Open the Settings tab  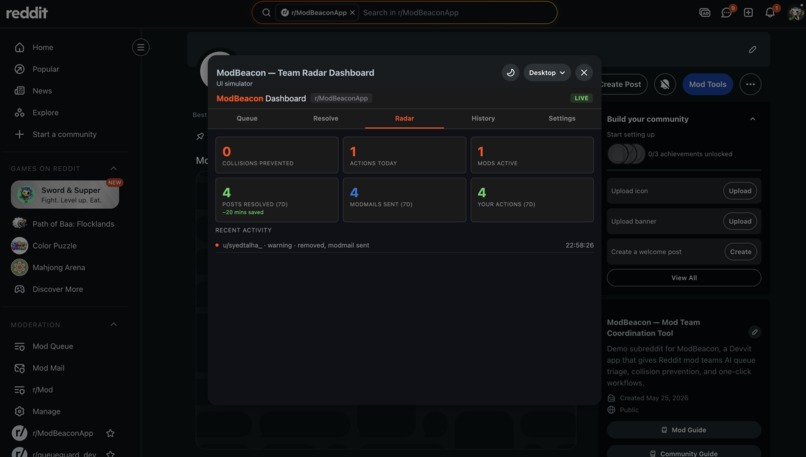click(562, 118)
